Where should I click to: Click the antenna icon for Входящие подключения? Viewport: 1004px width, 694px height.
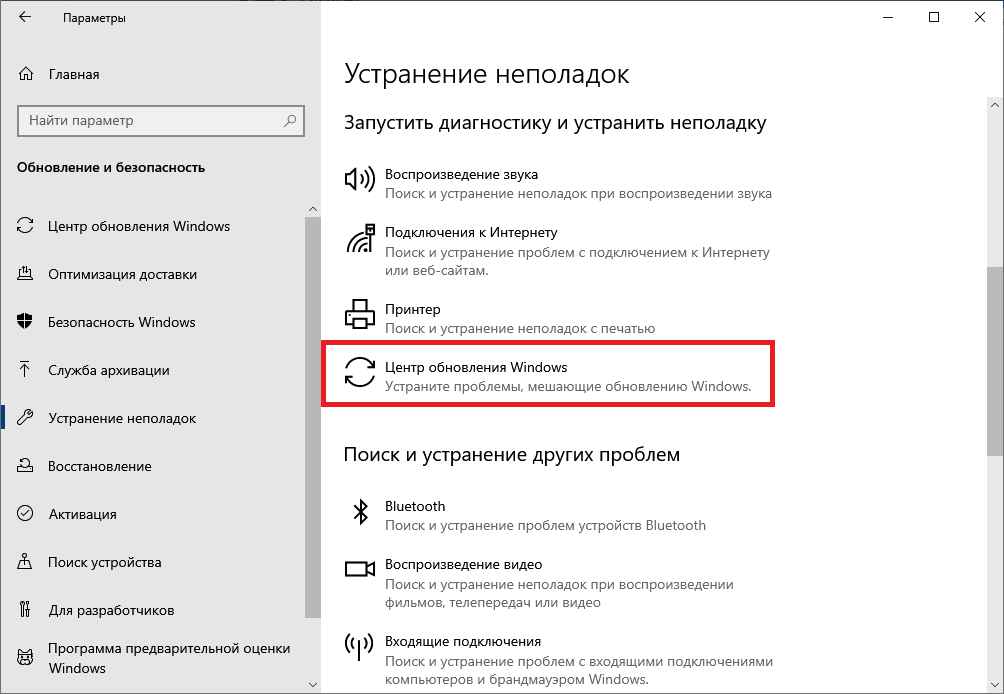[x=359, y=646]
